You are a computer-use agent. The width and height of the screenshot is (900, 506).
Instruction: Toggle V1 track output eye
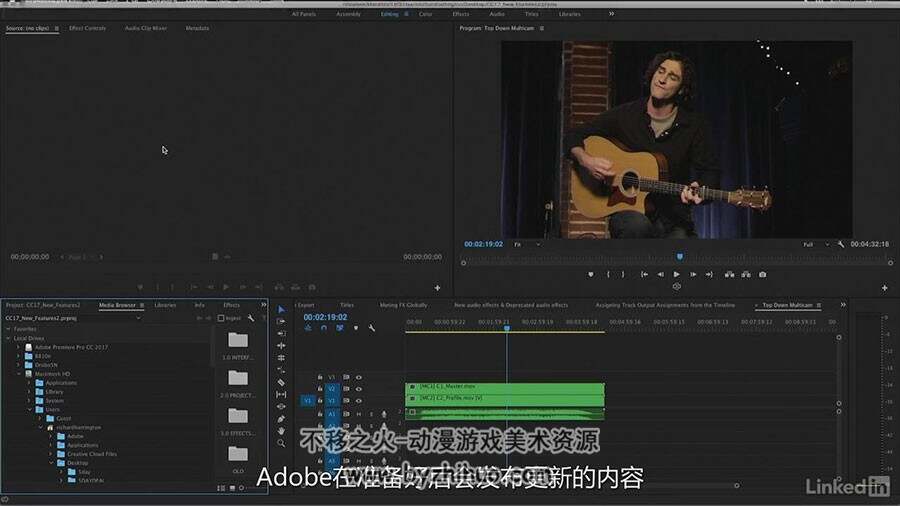pyautogui.click(x=359, y=401)
